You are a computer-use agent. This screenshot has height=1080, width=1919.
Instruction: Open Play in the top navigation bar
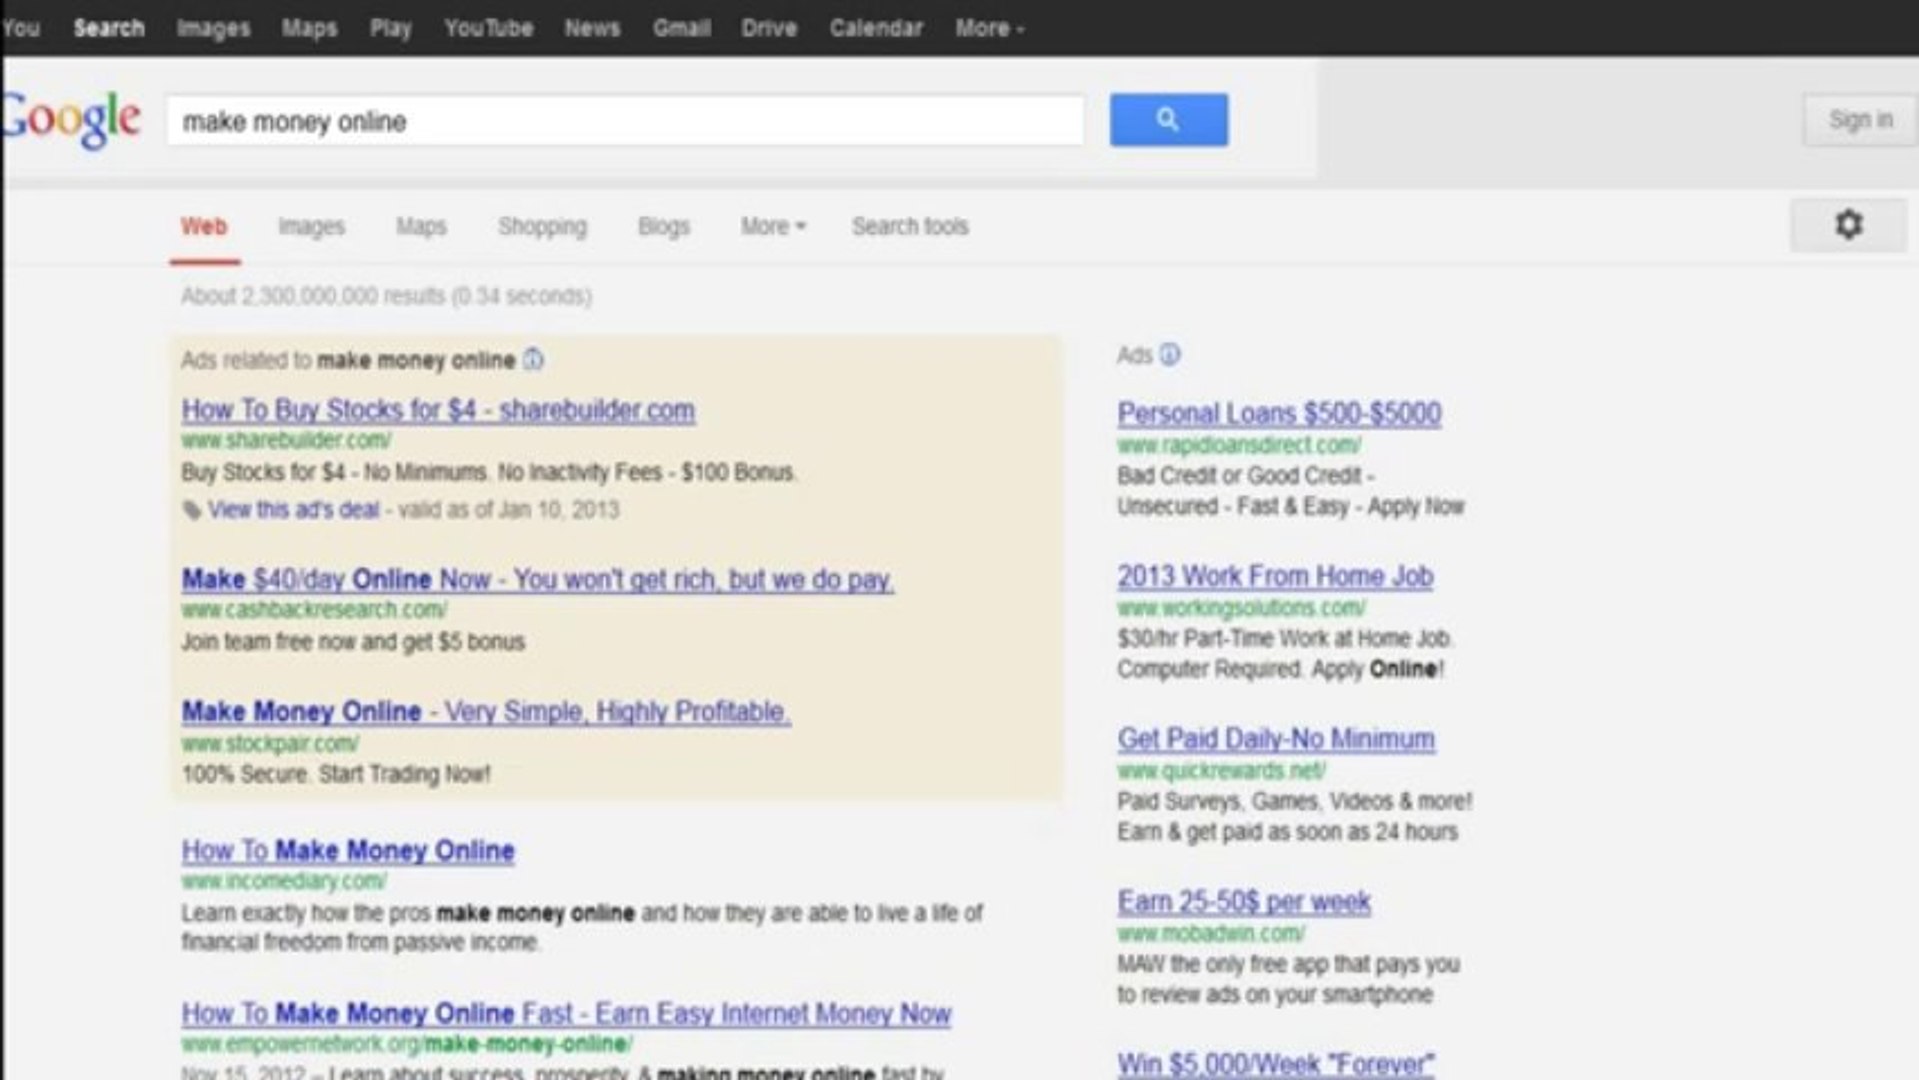[390, 28]
